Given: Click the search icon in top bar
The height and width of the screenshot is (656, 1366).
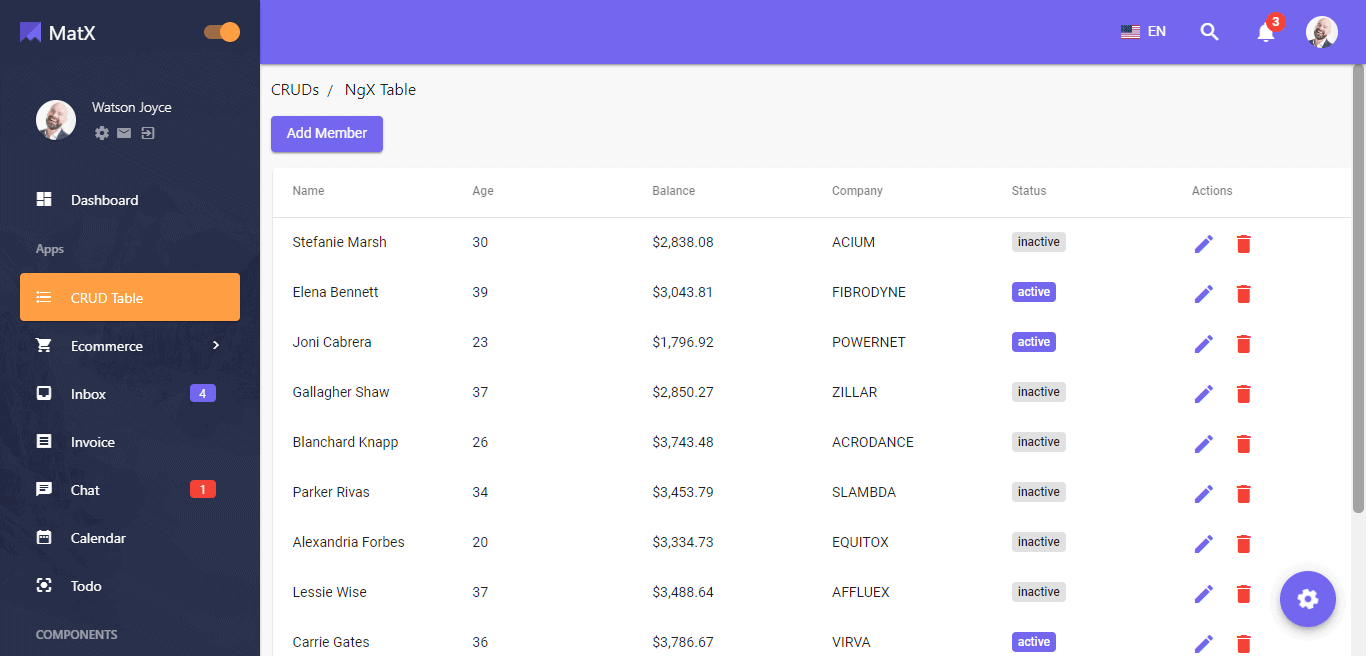Looking at the screenshot, I should coord(1209,32).
